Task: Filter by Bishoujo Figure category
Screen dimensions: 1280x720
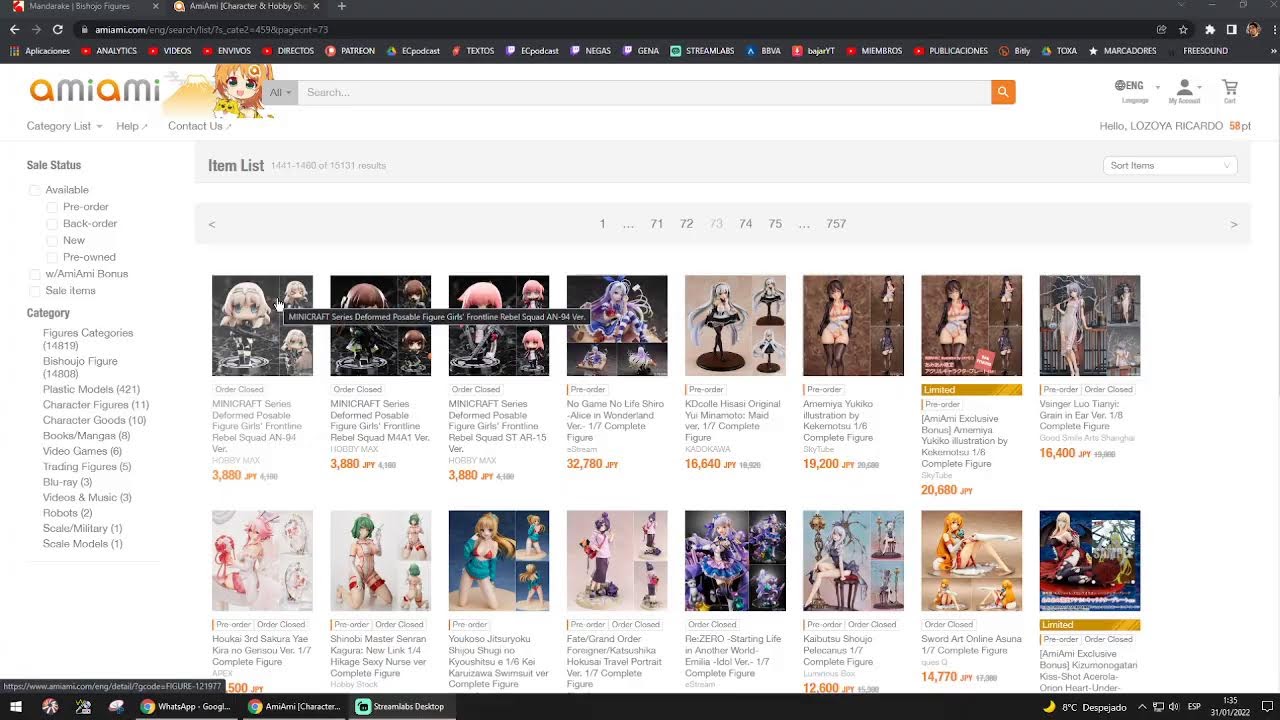Action: click(80, 367)
